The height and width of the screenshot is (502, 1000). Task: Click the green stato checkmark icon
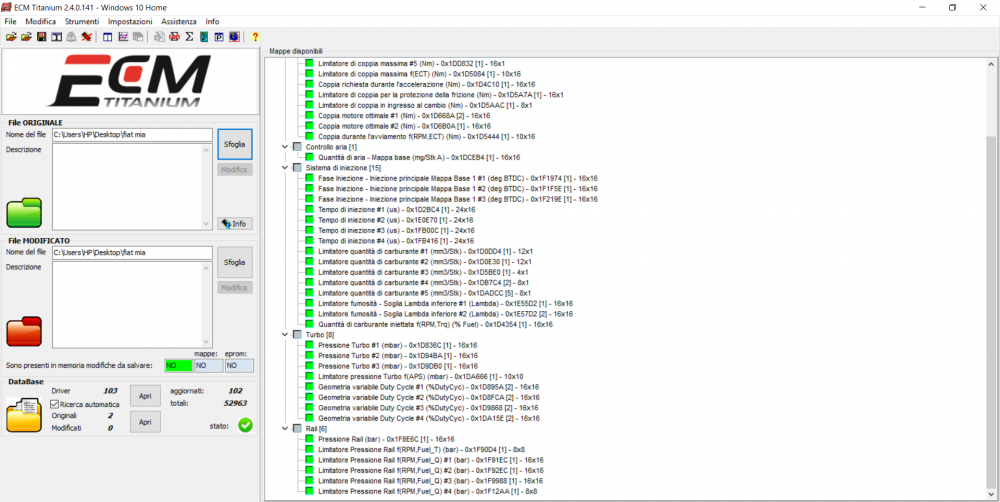[246, 425]
